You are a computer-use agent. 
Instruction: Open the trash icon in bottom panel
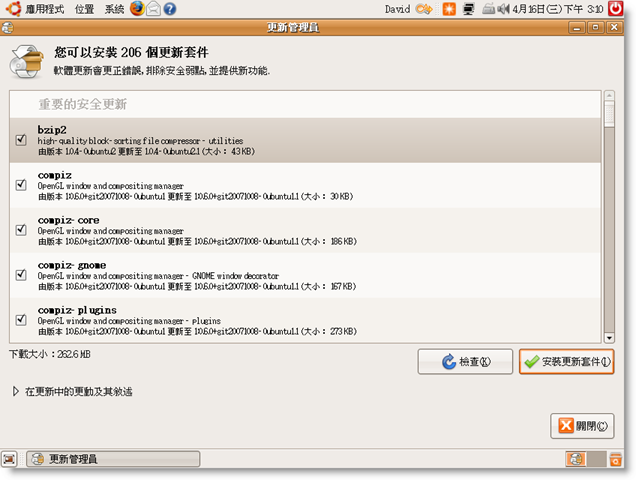(x=615, y=459)
